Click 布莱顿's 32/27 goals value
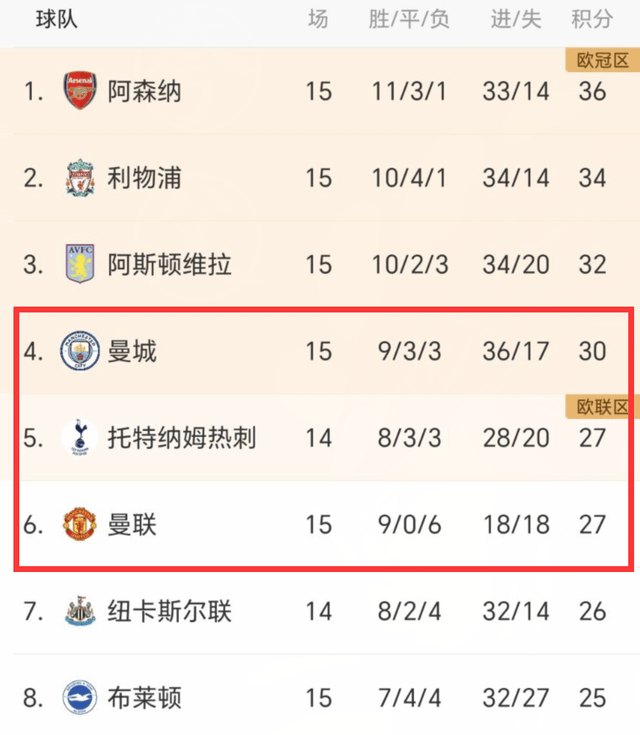640x735 pixels. 516,698
